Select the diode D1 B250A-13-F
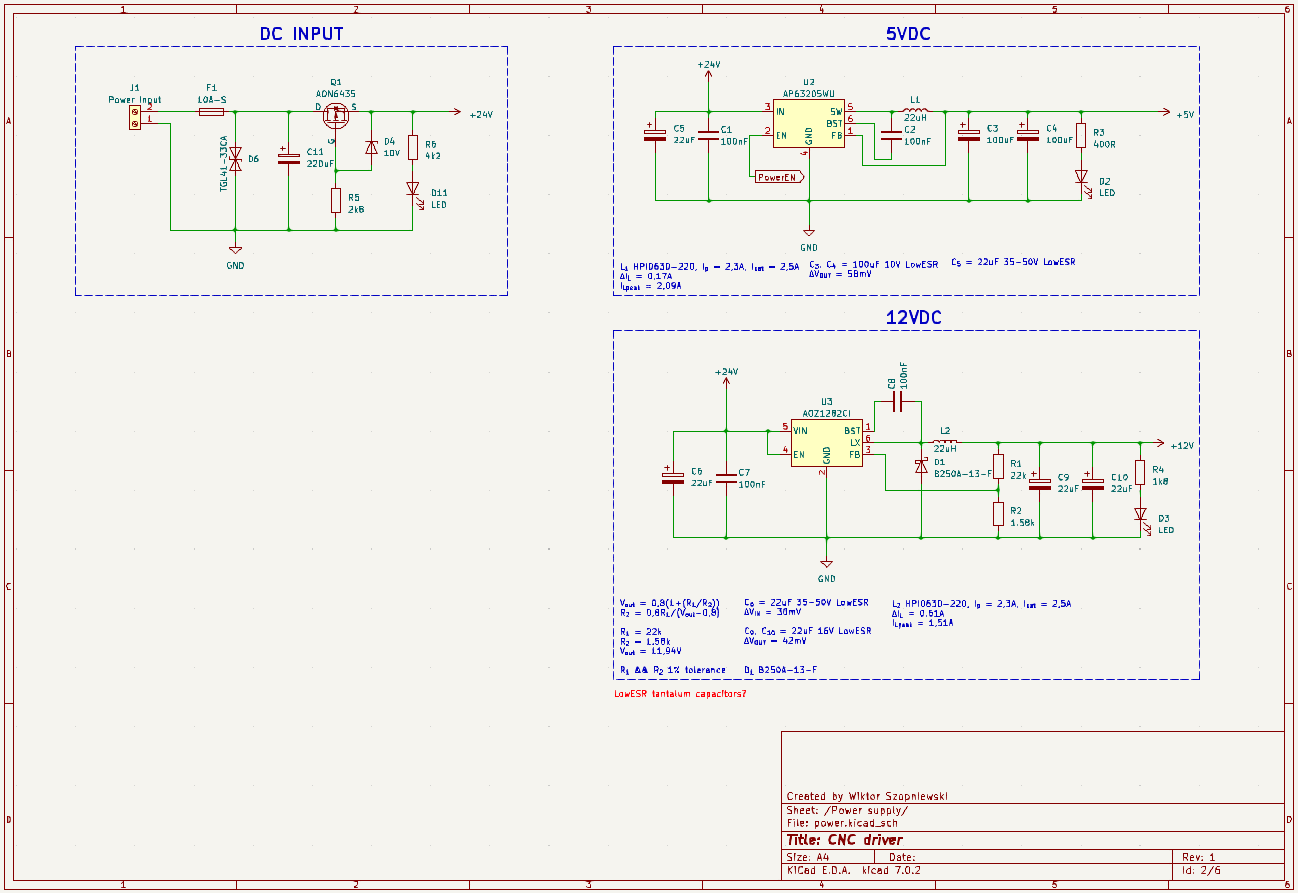This screenshot has width=1298, height=893. pos(923,464)
